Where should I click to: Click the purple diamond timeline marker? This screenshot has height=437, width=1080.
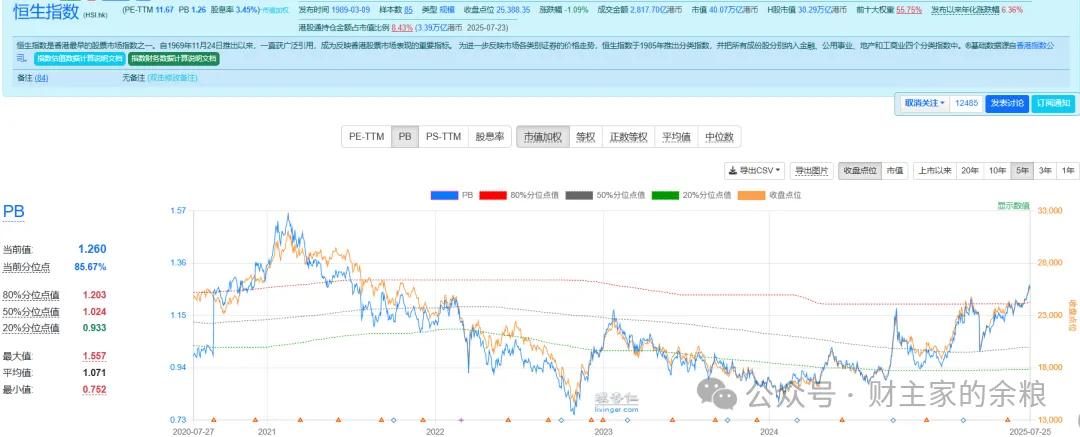pyautogui.click(x=461, y=420)
